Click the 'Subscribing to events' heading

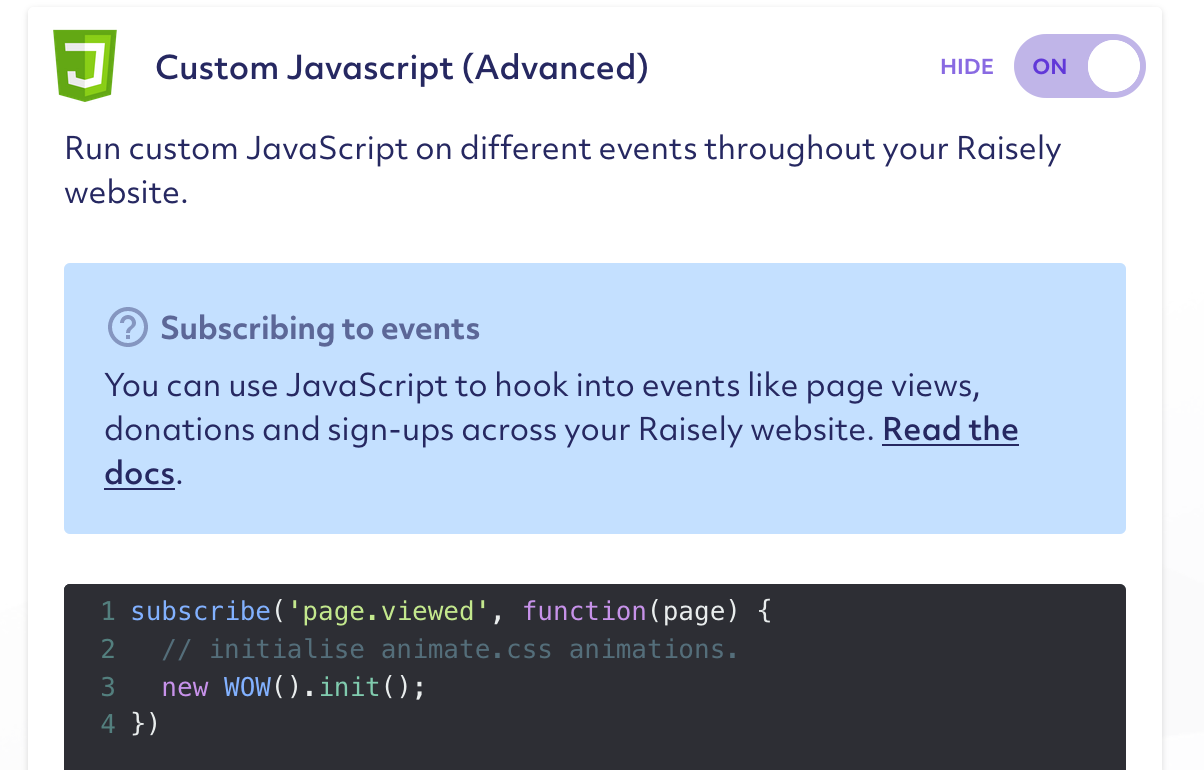pos(320,328)
